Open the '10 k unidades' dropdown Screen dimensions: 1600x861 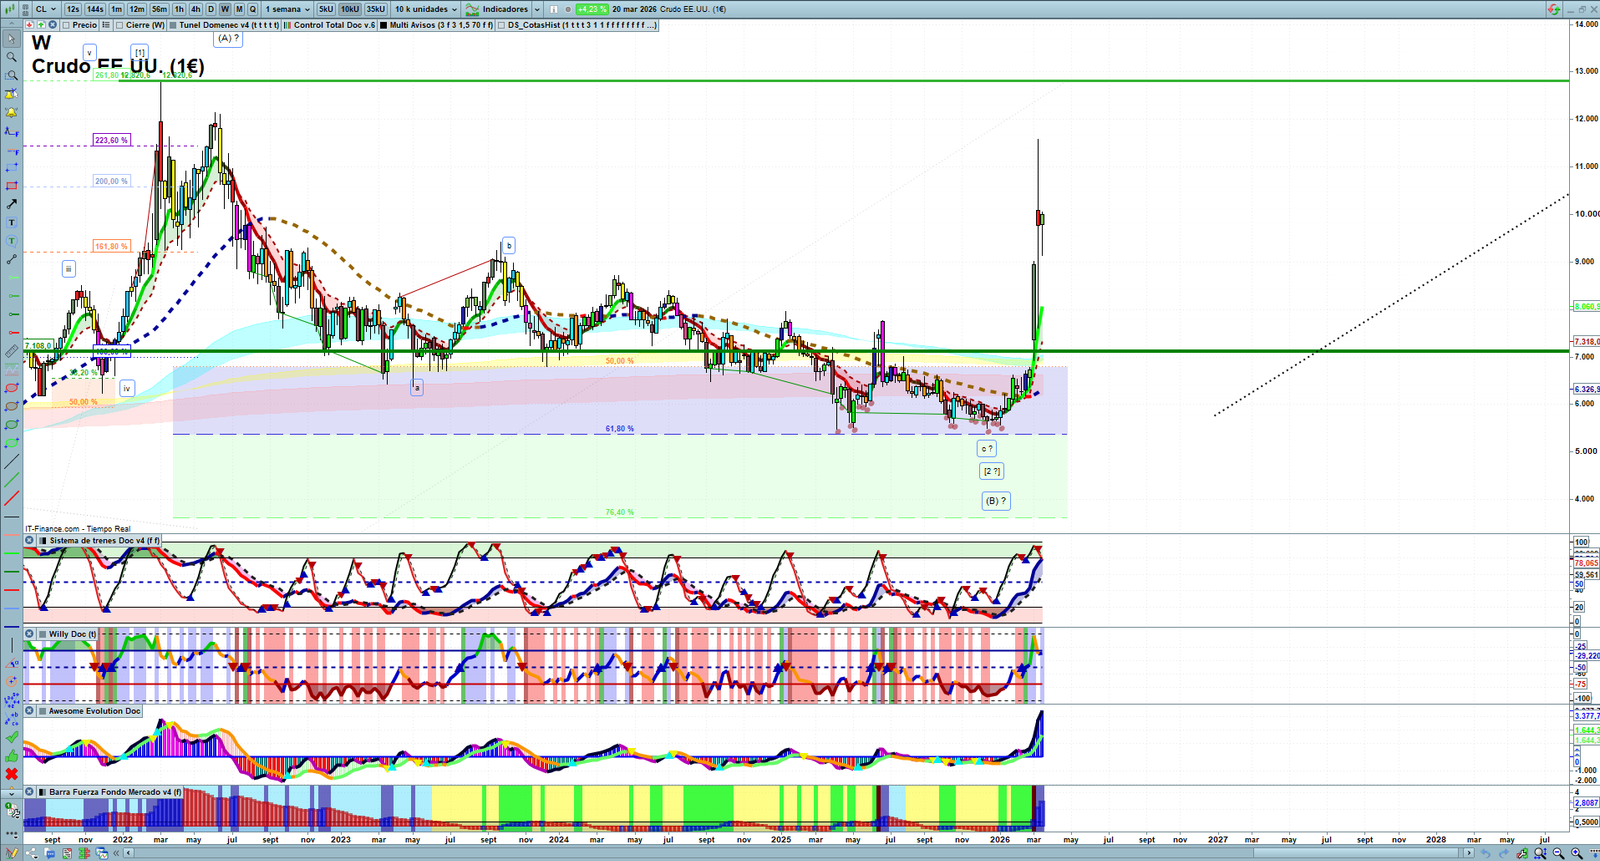point(425,9)
